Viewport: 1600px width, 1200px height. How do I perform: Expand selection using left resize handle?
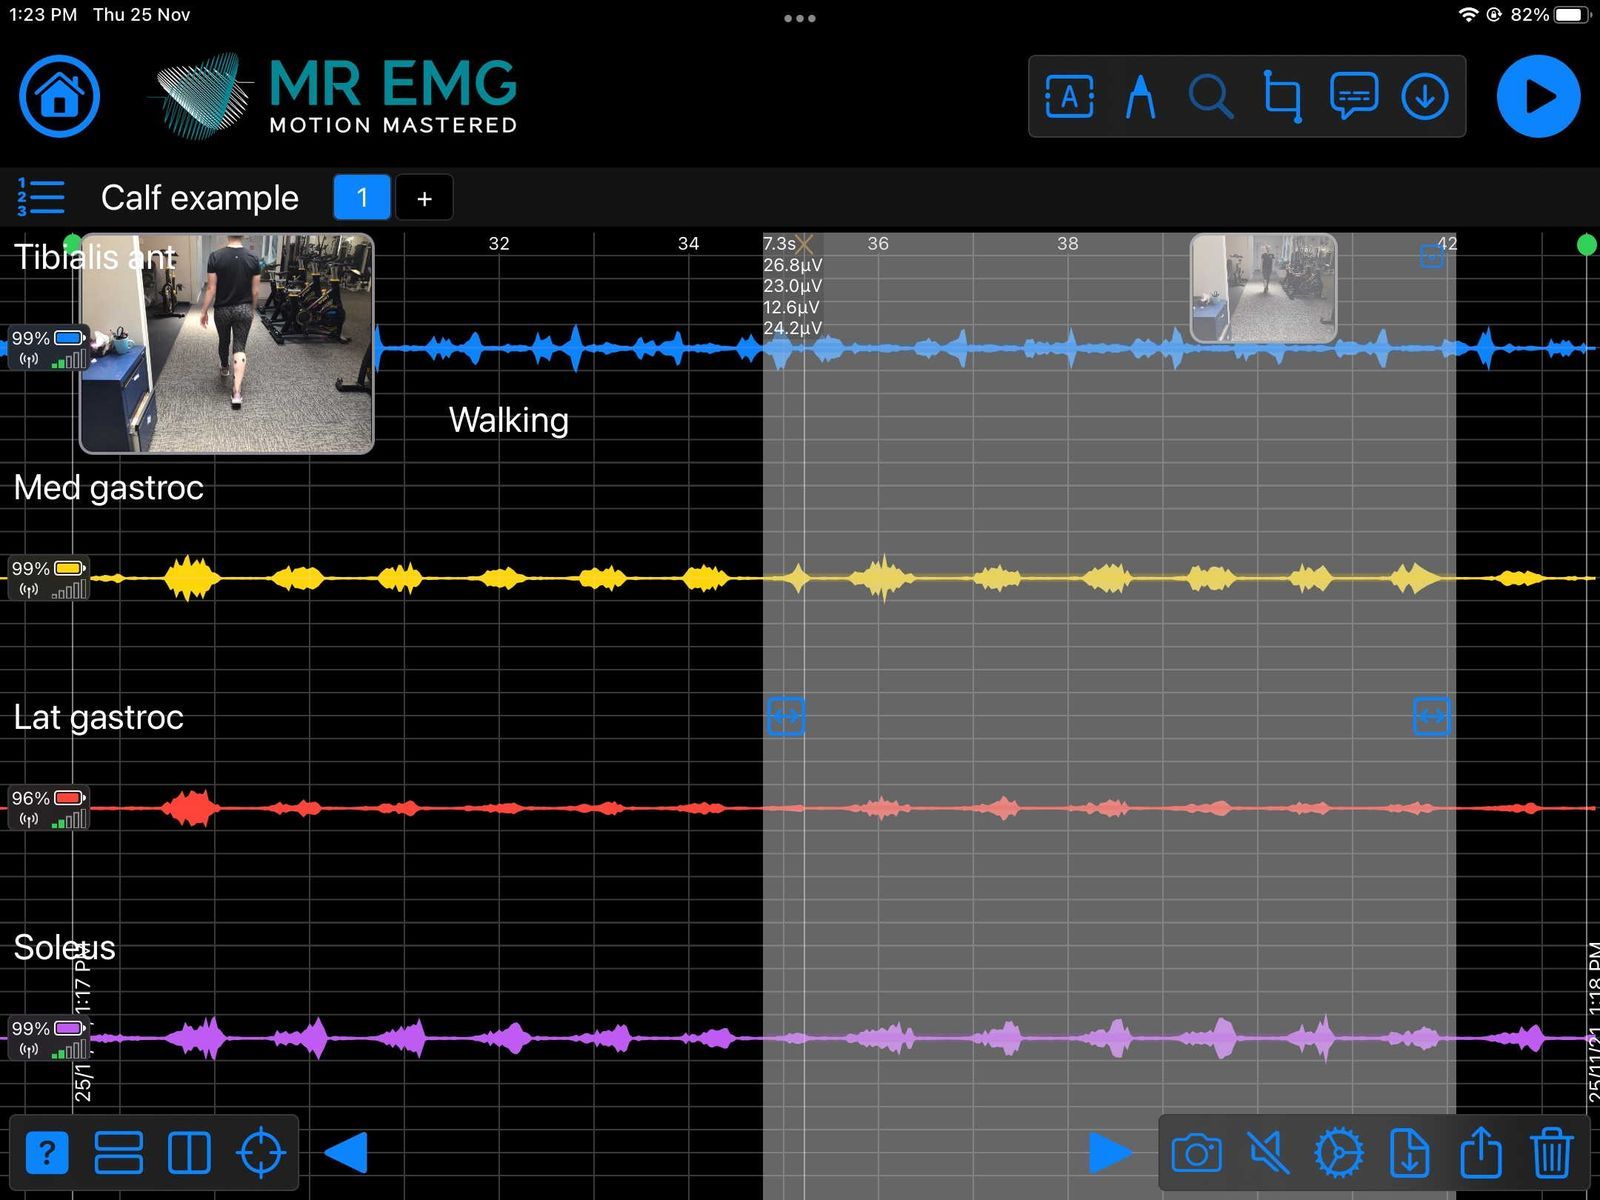click(785, 716)
